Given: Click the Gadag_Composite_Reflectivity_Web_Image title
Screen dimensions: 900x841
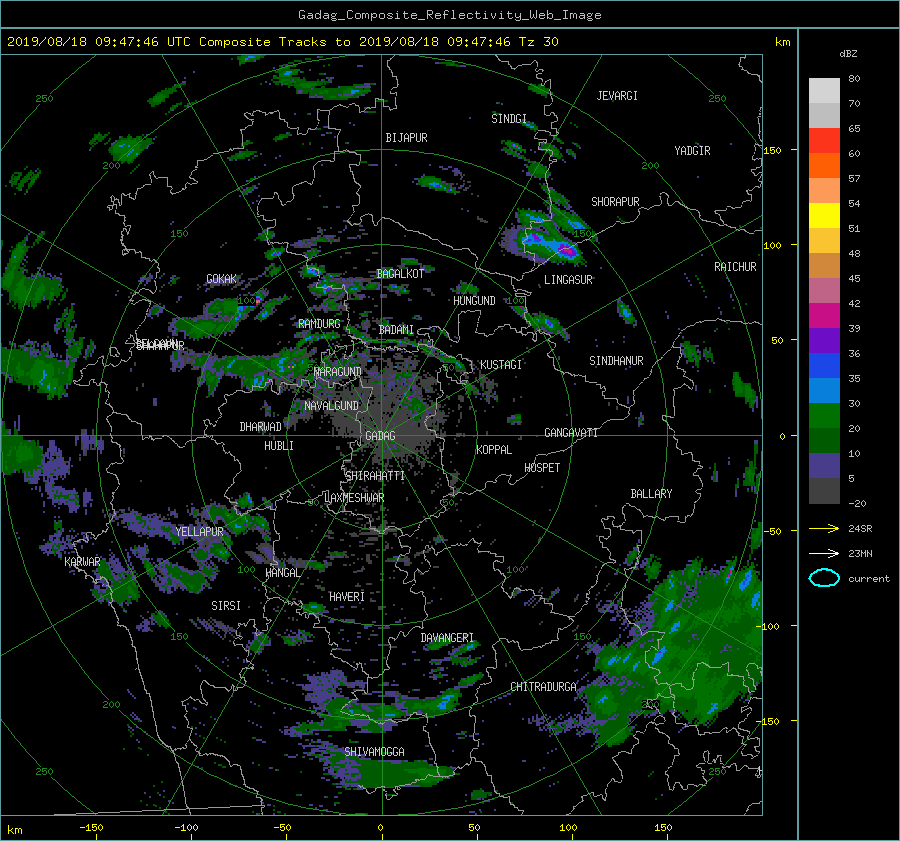Looking at the screenshot, I should [449, 15].
